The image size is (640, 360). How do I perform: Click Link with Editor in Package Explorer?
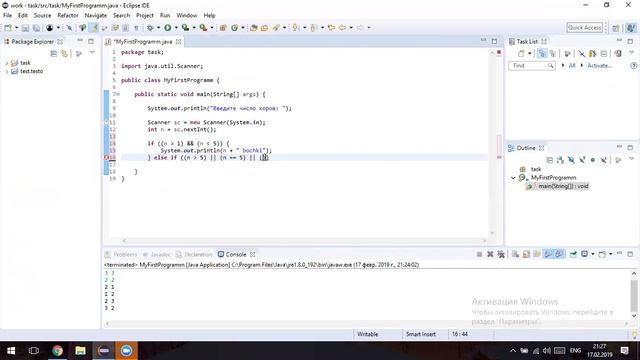[64, 53]
